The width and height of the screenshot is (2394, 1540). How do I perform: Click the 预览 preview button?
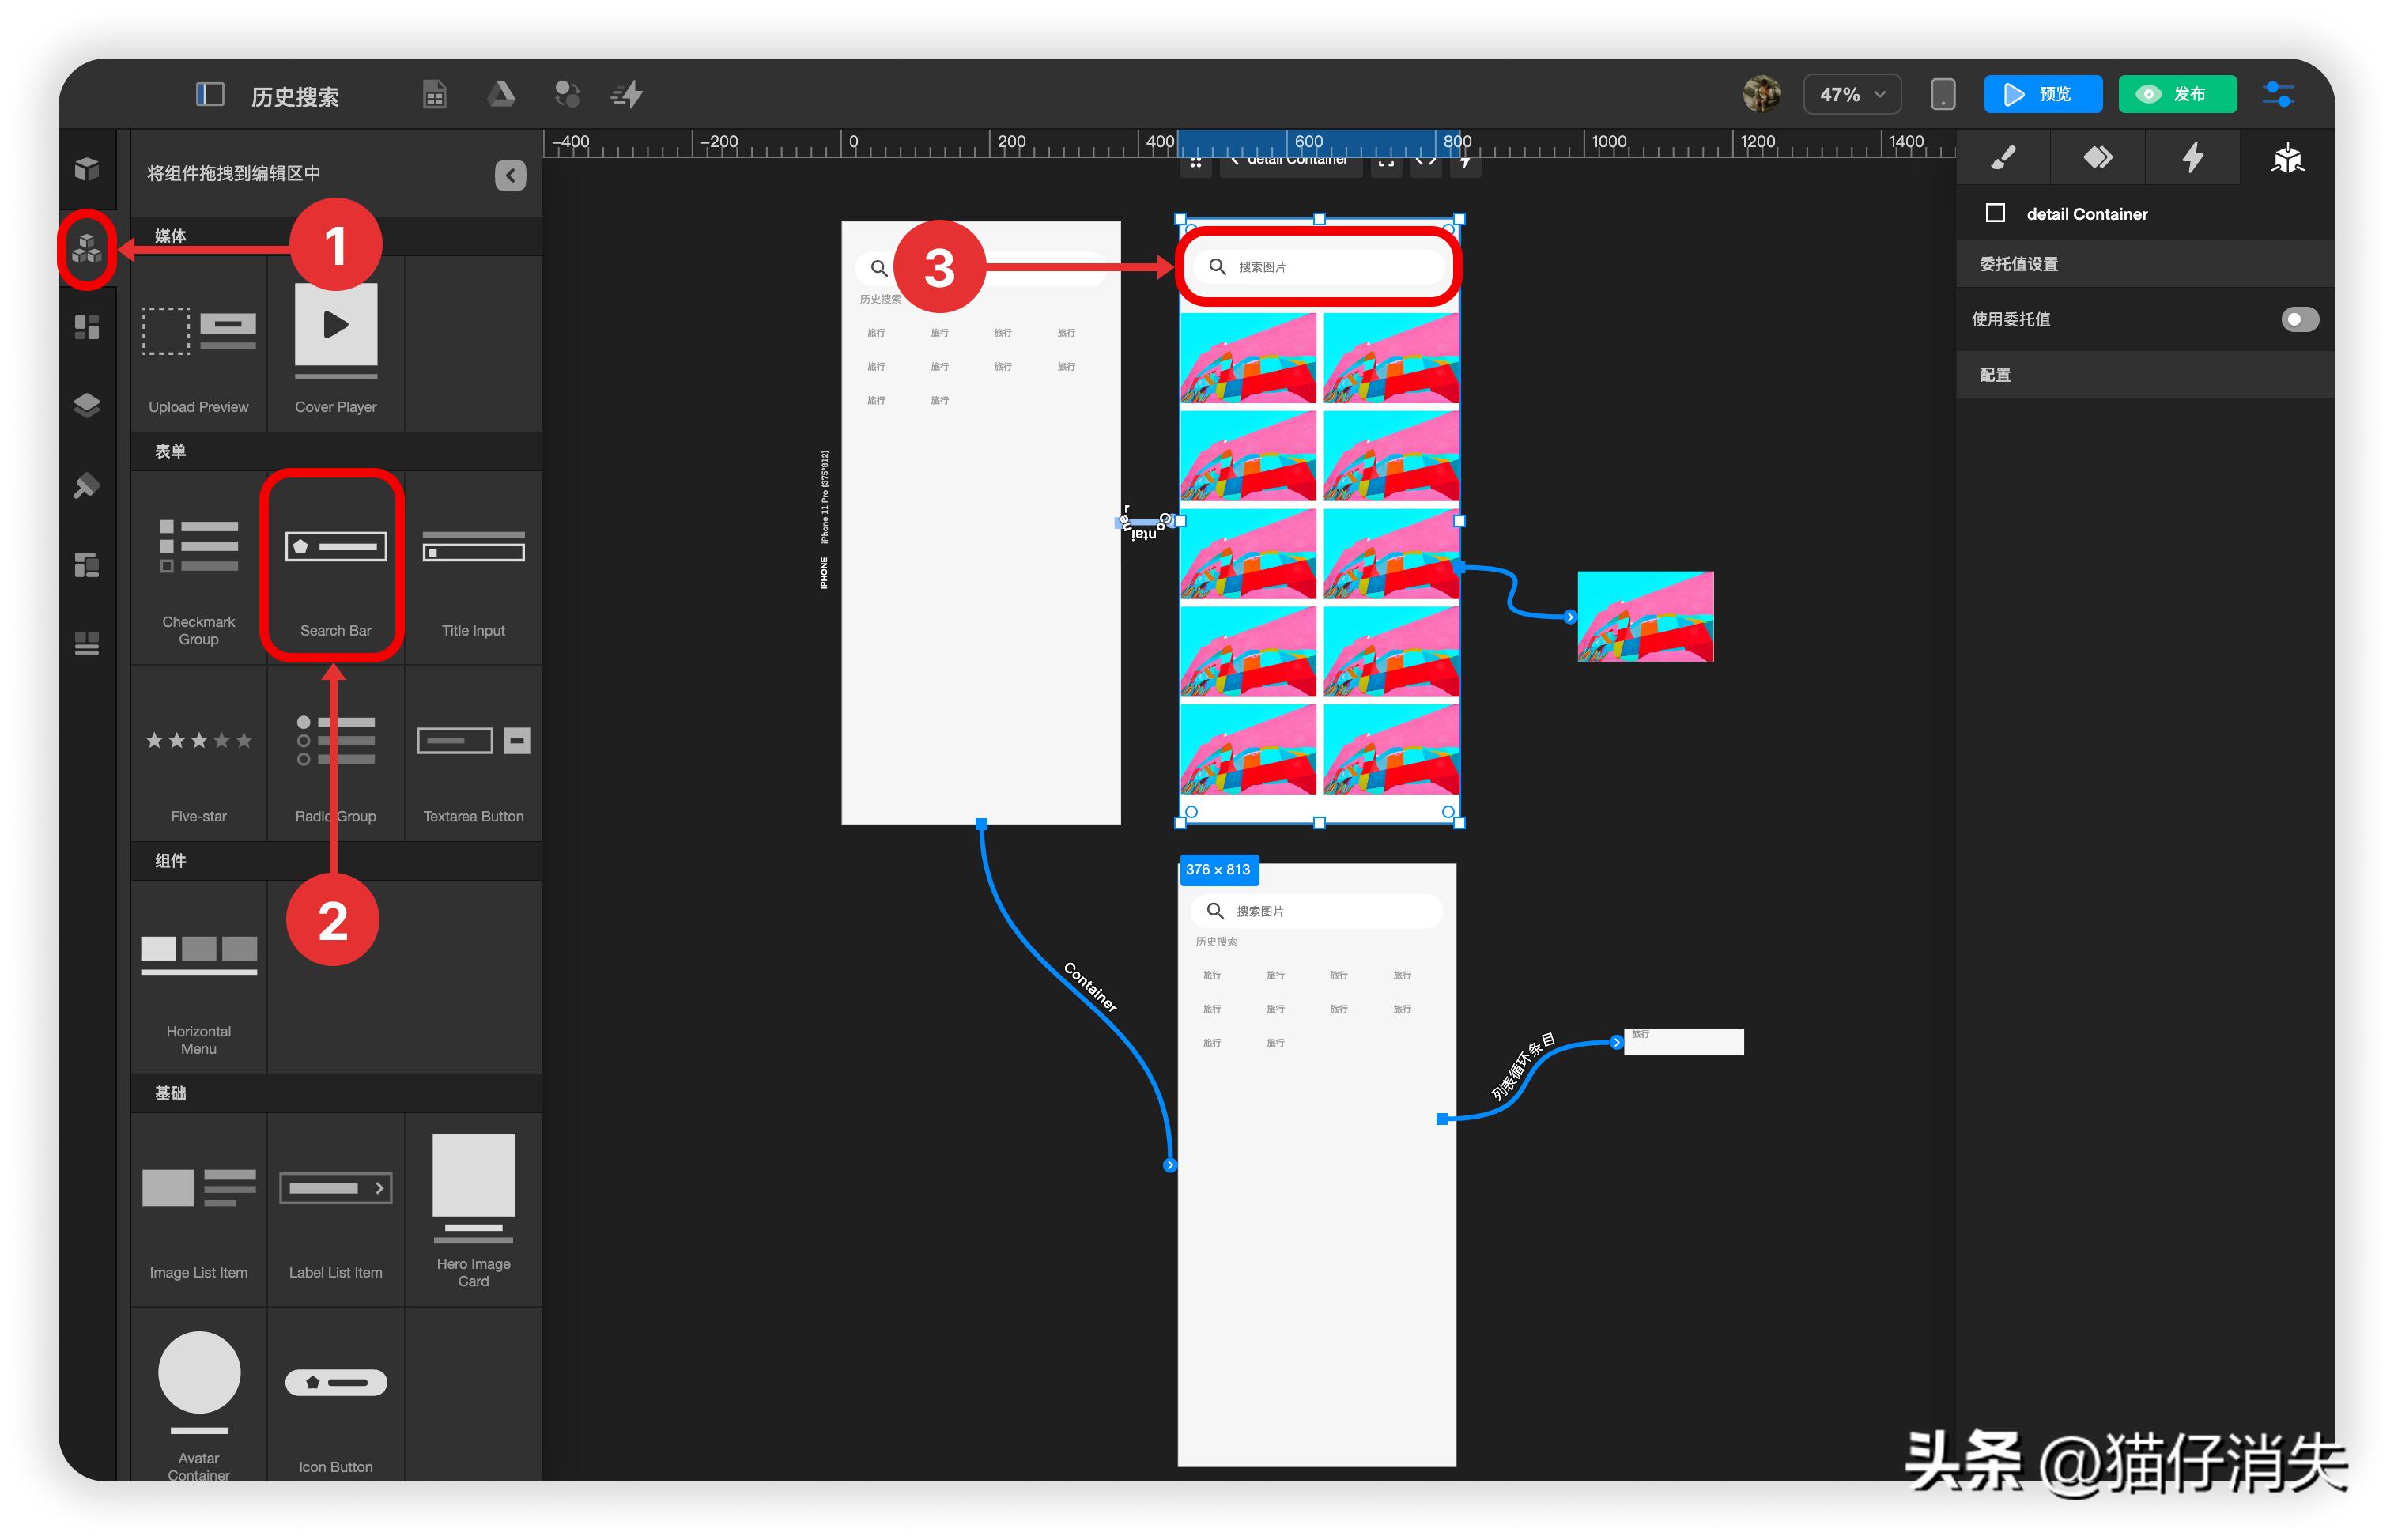click(x=2042, y=95)
